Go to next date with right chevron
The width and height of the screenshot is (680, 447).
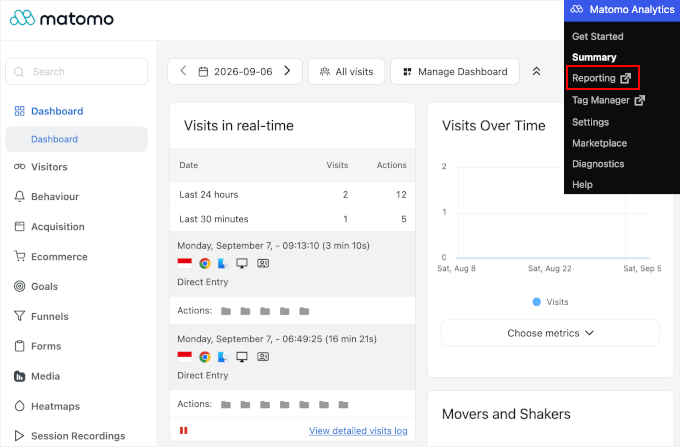click(287, 71)
